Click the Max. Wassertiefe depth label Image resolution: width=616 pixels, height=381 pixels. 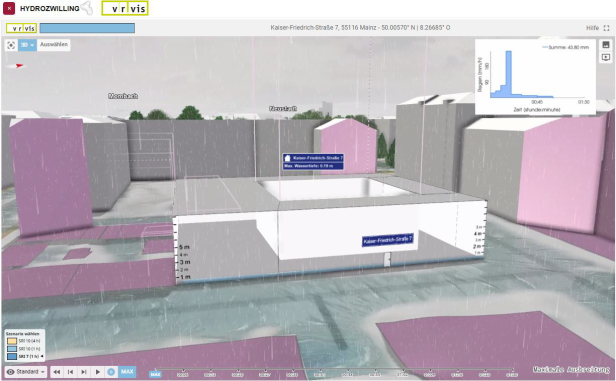(x=313, y=166)
